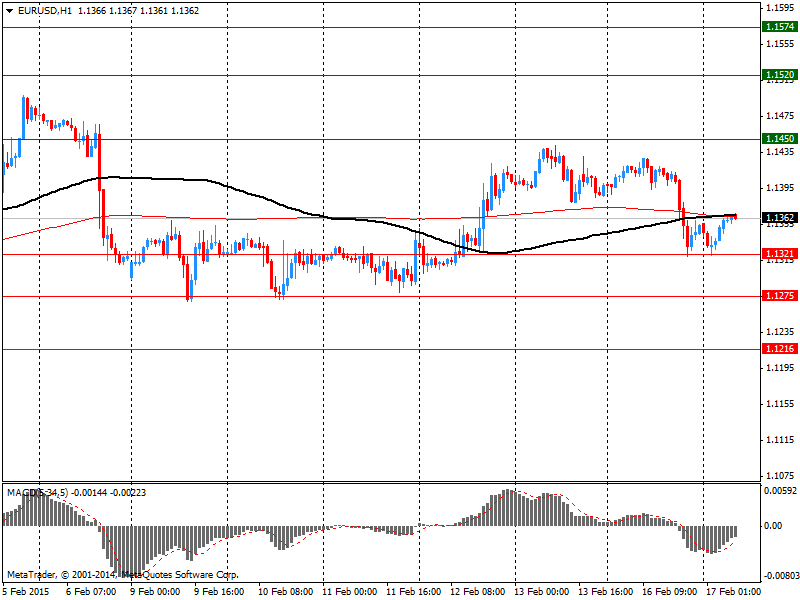Click the 1.1075 price scale value
Screen dimensions: 800x600
[781, 476]
